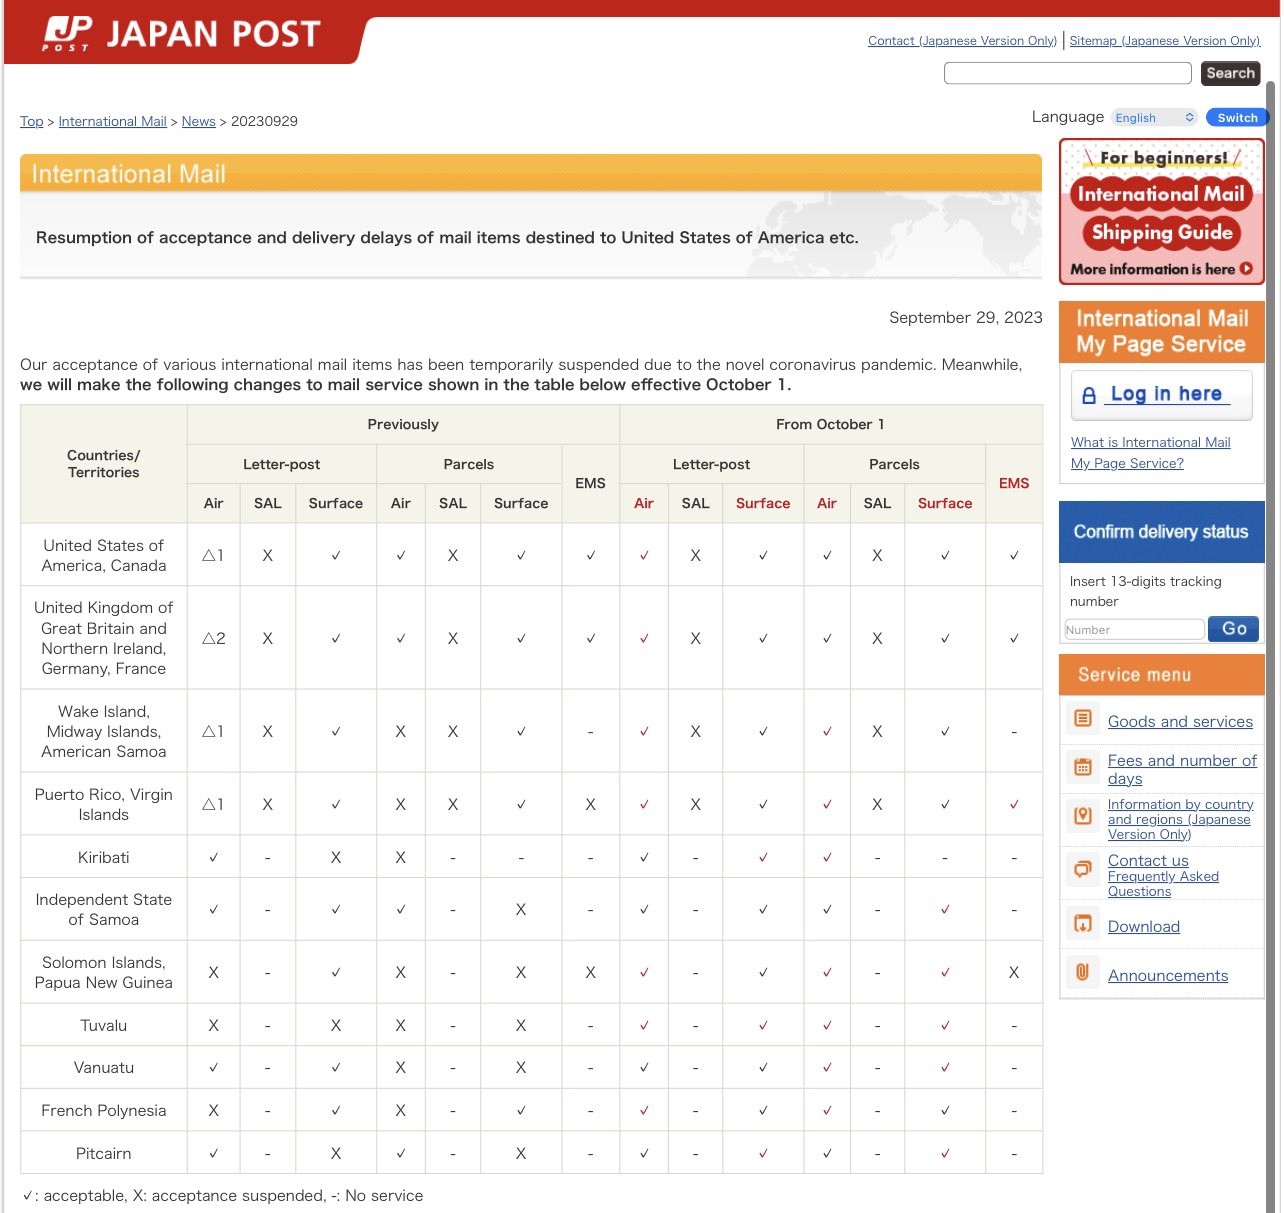The height and width of the screenshot is (1213, 1284).
Task: Click the 'French Polynesia' row label
Action: point(103,1110)
